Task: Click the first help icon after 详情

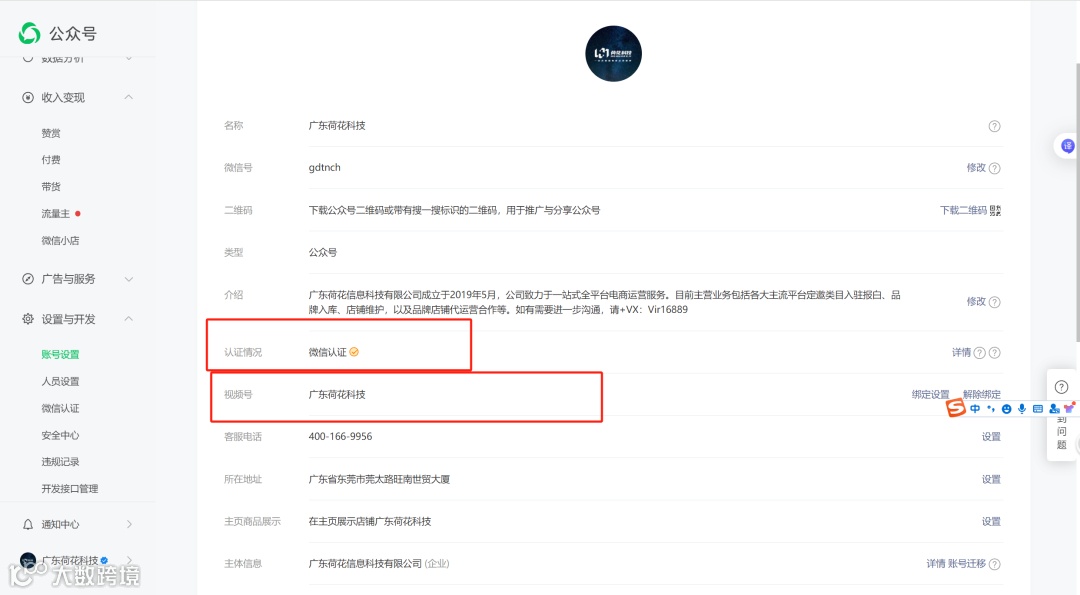Action: point(979,353)
